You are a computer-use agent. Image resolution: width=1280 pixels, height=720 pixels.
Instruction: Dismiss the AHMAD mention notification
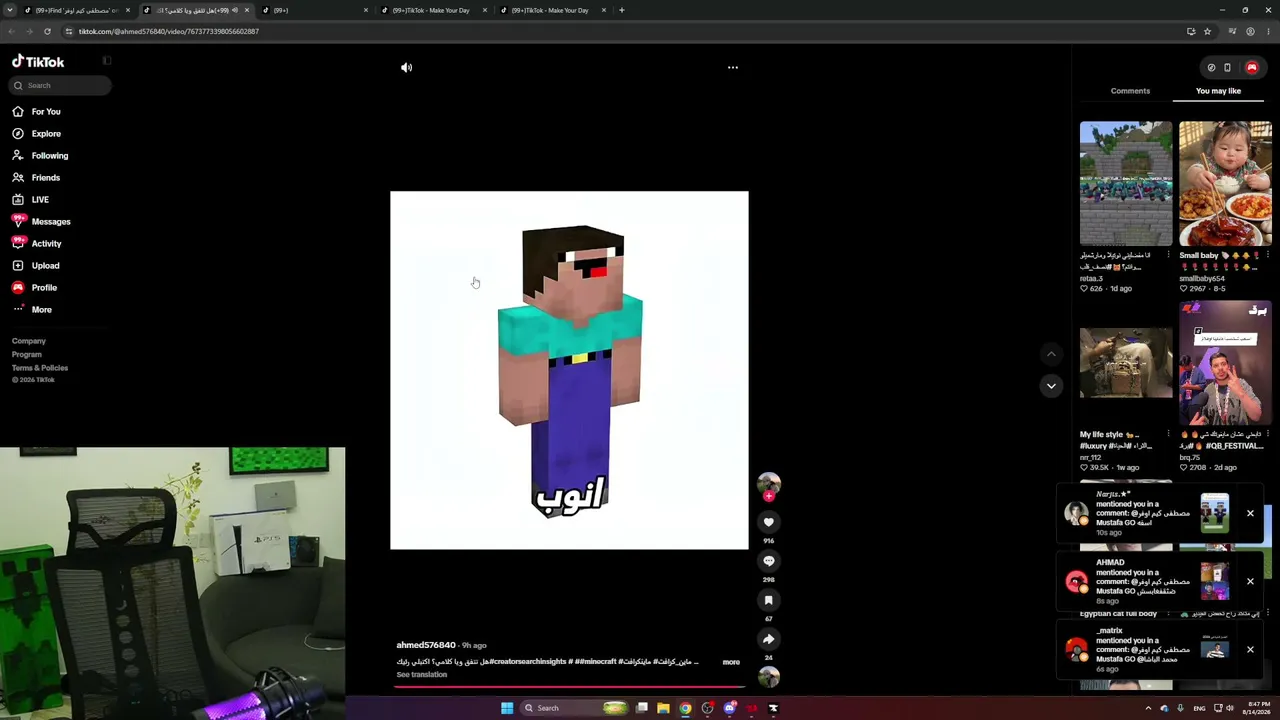coord(1250,581)
